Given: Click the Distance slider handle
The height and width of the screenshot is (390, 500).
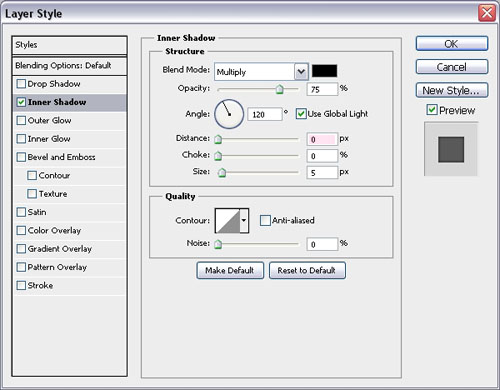Looking at the screenshot, I should pos(218,139).
